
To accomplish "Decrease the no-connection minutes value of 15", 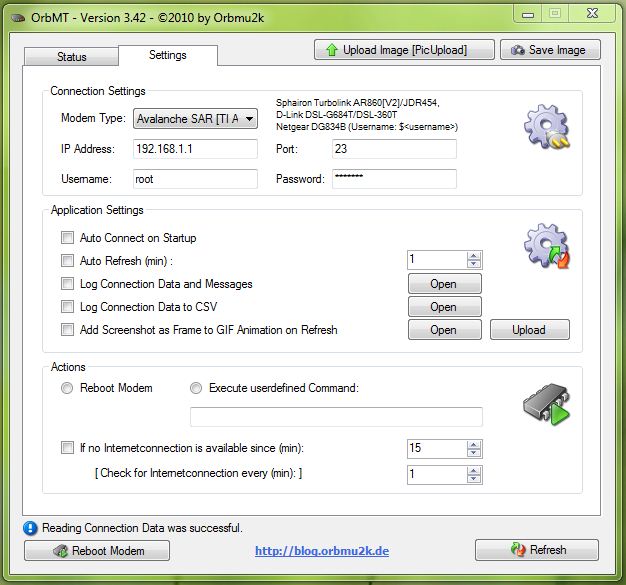I will pyautogui.click(x=473, y=453).
